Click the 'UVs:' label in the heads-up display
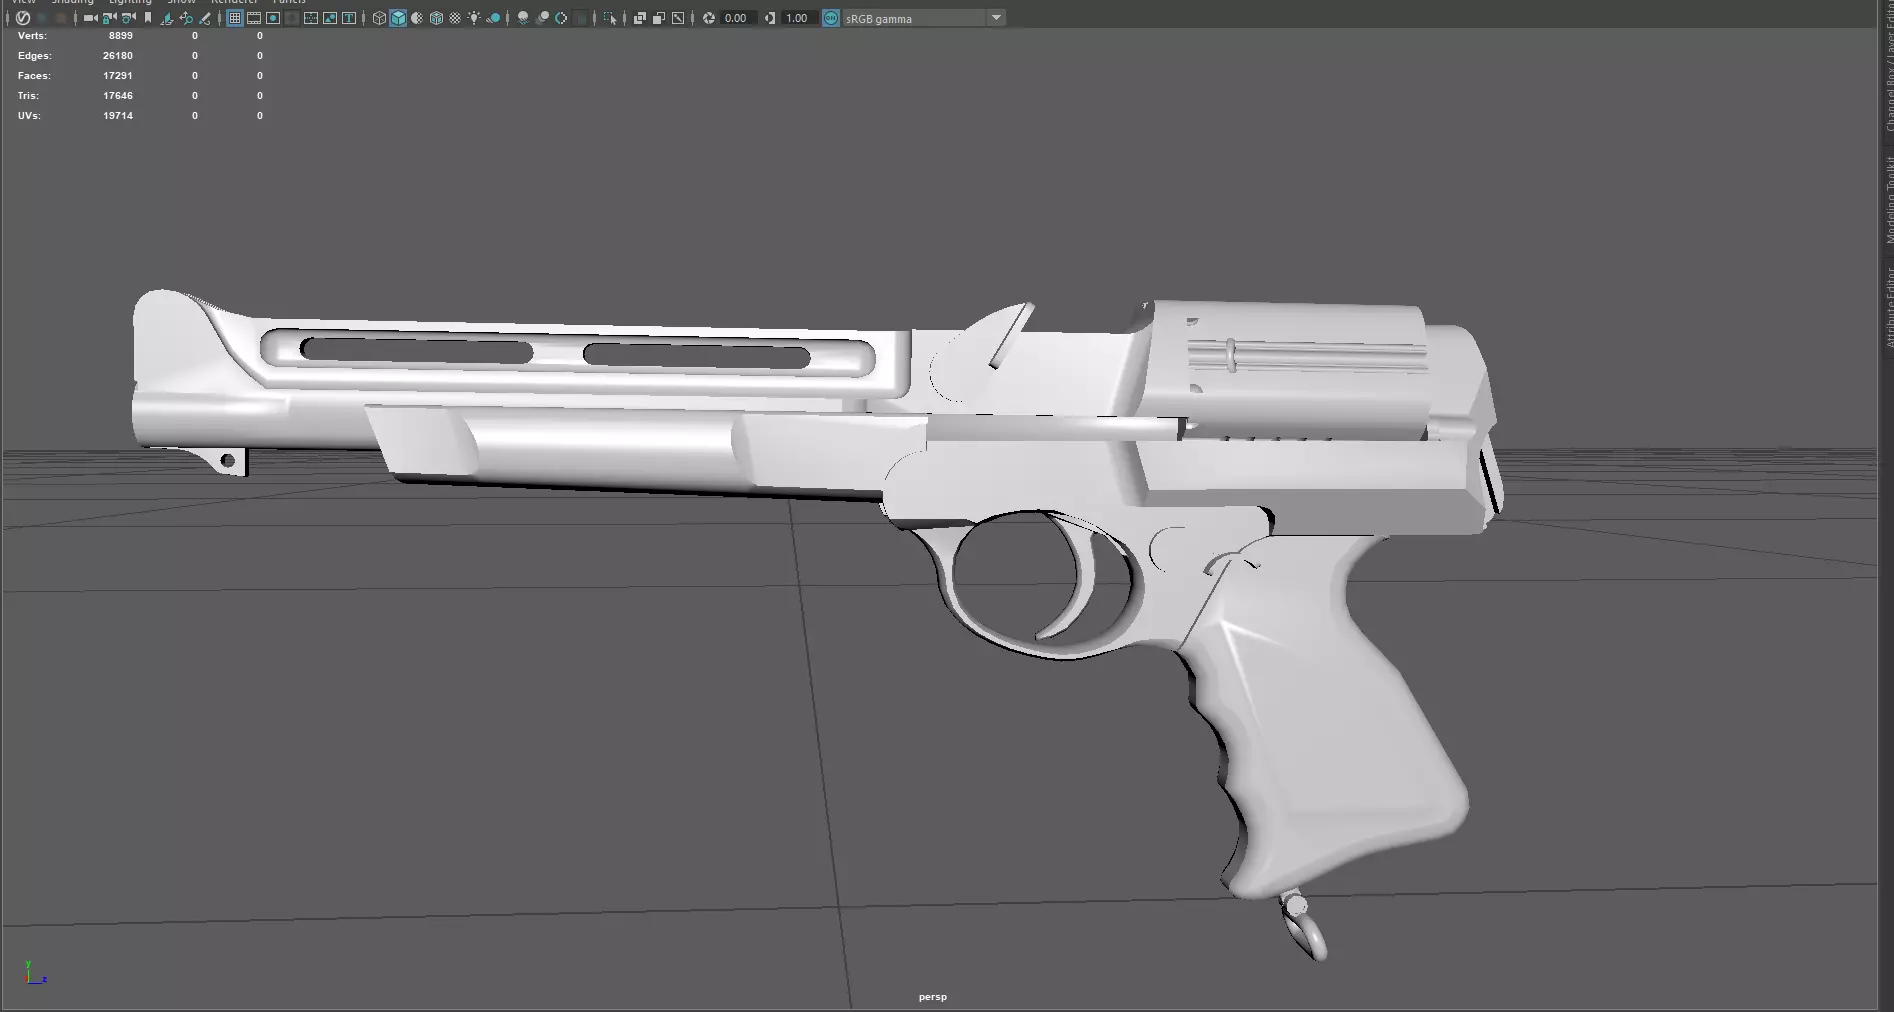Image resolution: width=1894 pixels, height=1012 pixels. 29,116
